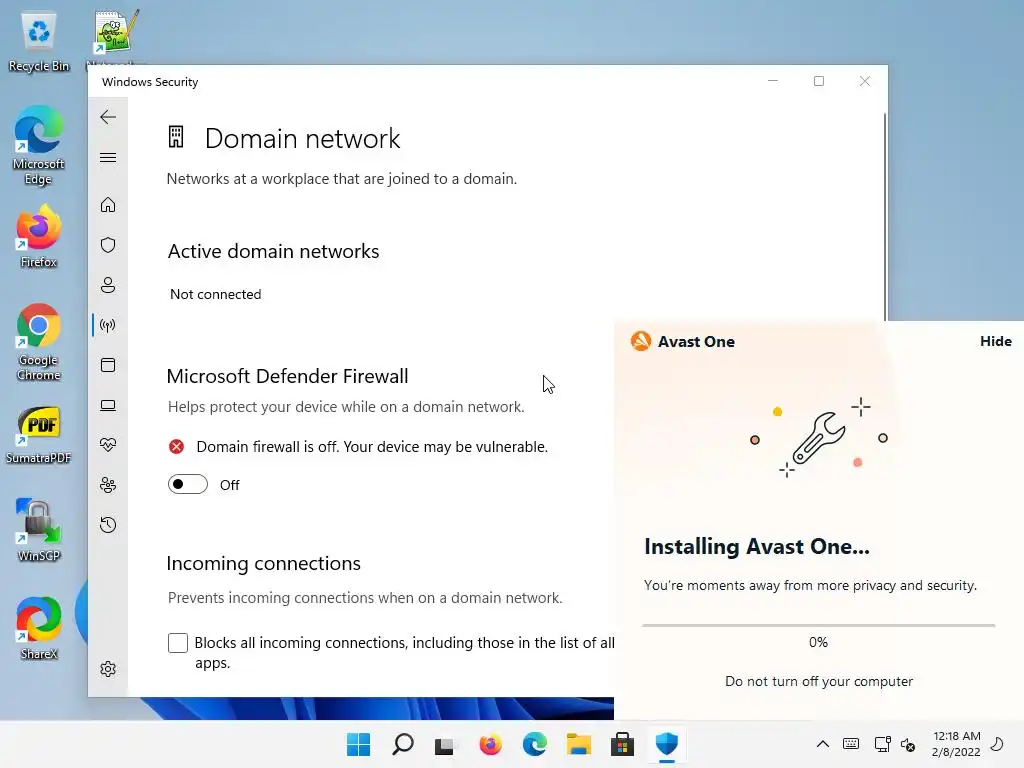The width and height of the screenshot is (1024, 768).
Task: Open Account protection person icon
Action: click(x=108, y=285)
